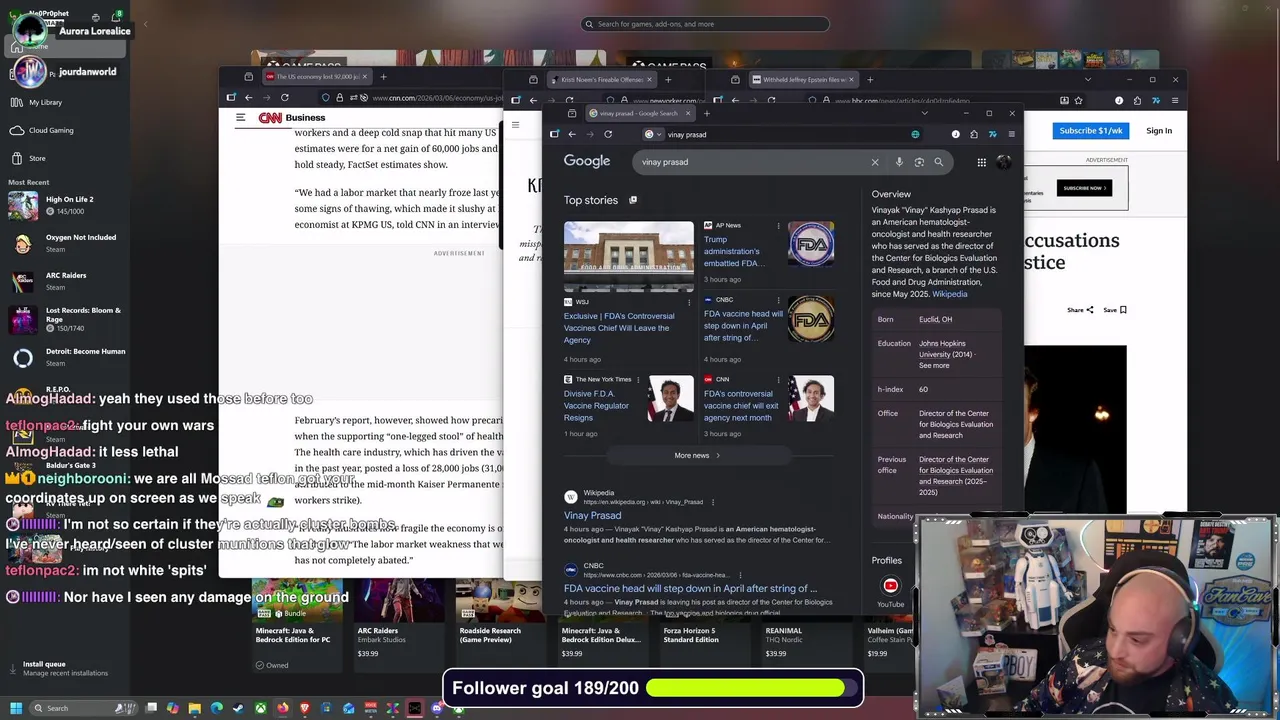The image size is (1280, 720).
Task: Click the CNN Business logo
Action: [x=292, y=118]
